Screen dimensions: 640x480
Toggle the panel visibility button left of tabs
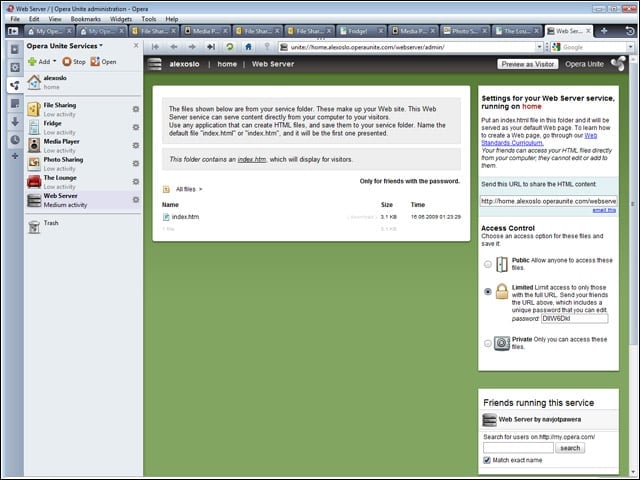[x=13, y=31]
